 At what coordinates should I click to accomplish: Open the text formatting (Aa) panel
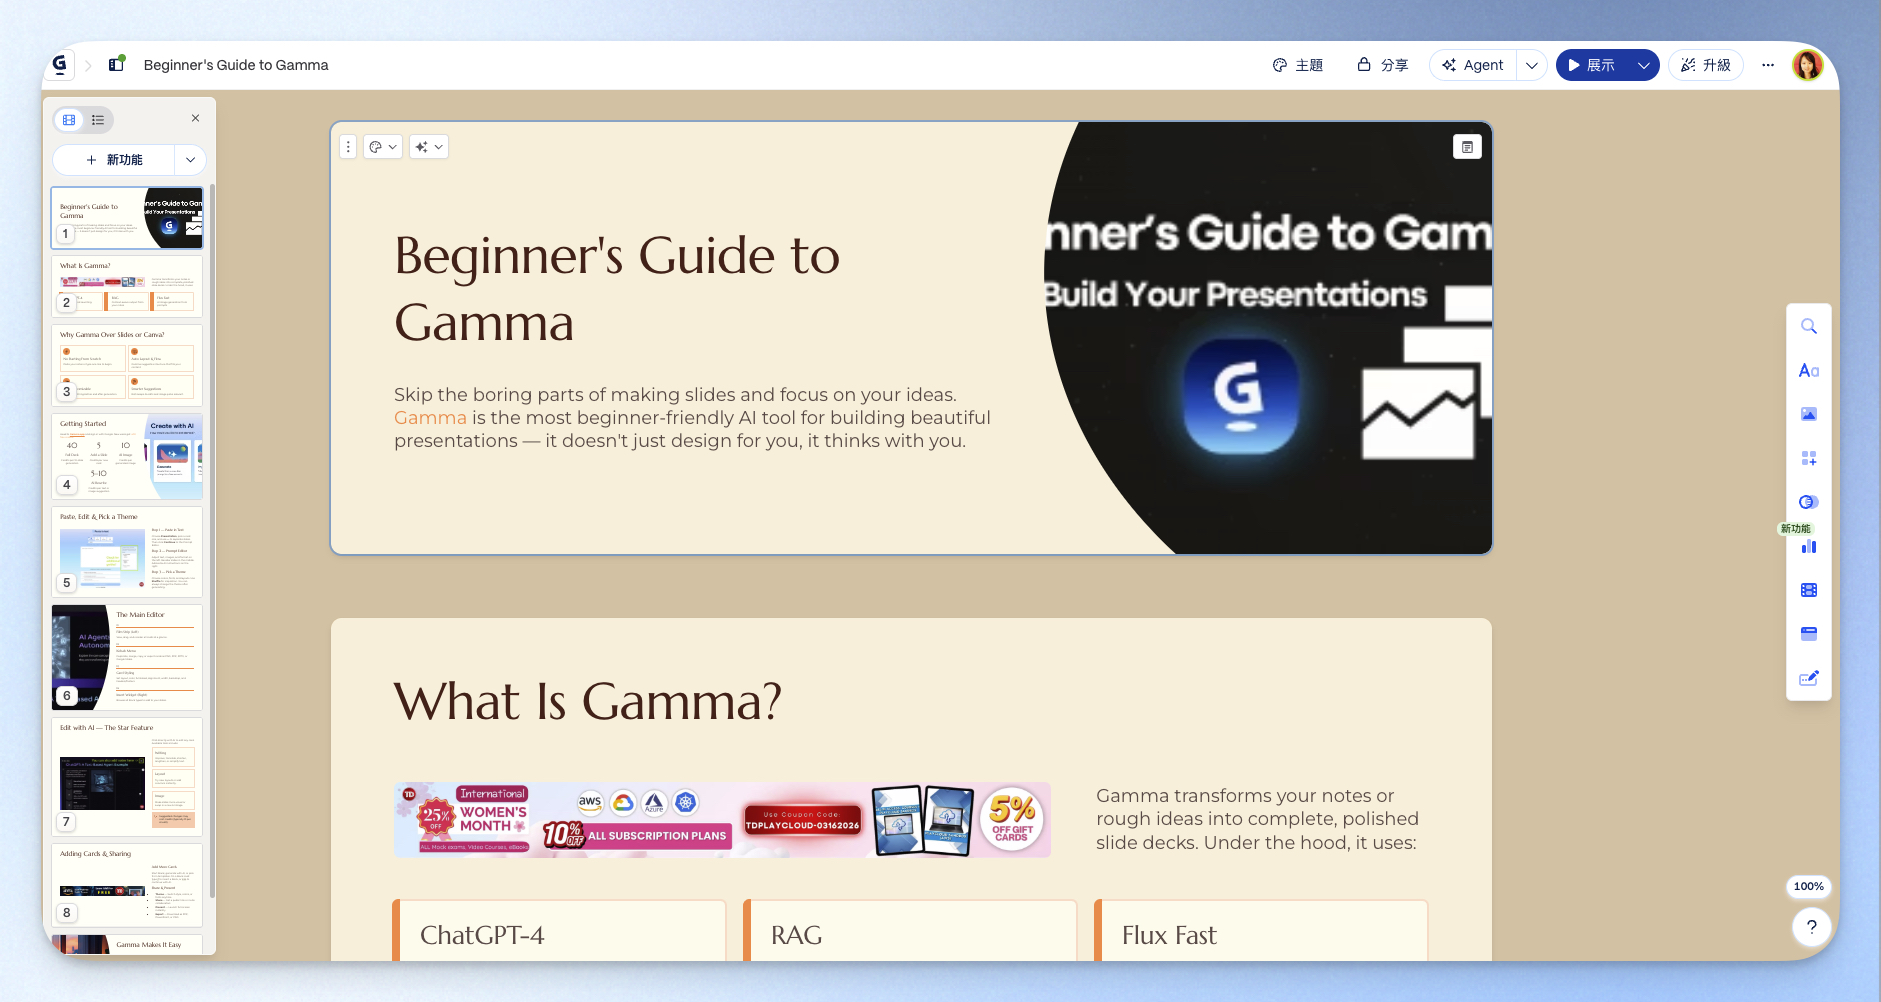coord(1808,371)
